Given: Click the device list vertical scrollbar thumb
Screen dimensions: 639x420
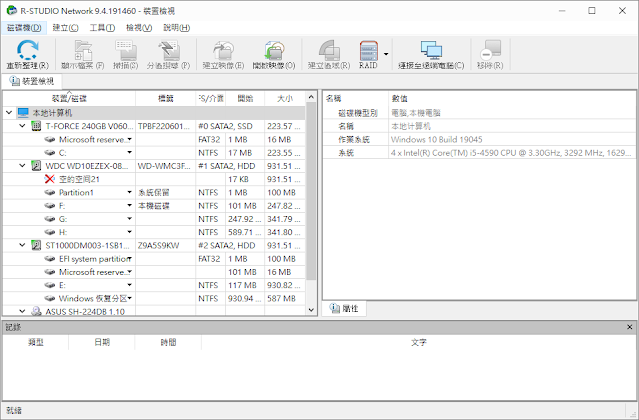Looking at the screenshot, I should [311, 191].
